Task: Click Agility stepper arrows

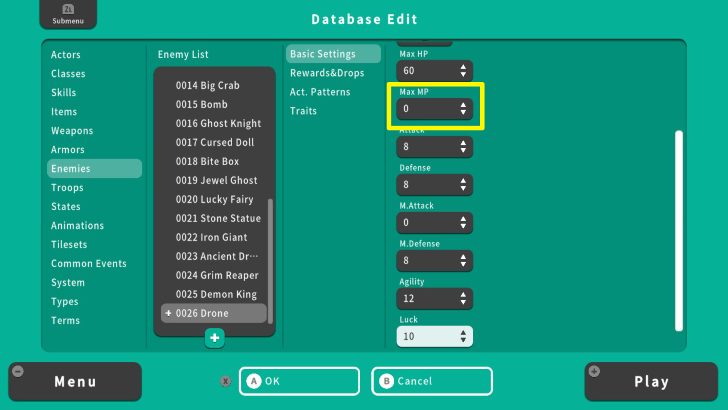Action: [463, 299]
